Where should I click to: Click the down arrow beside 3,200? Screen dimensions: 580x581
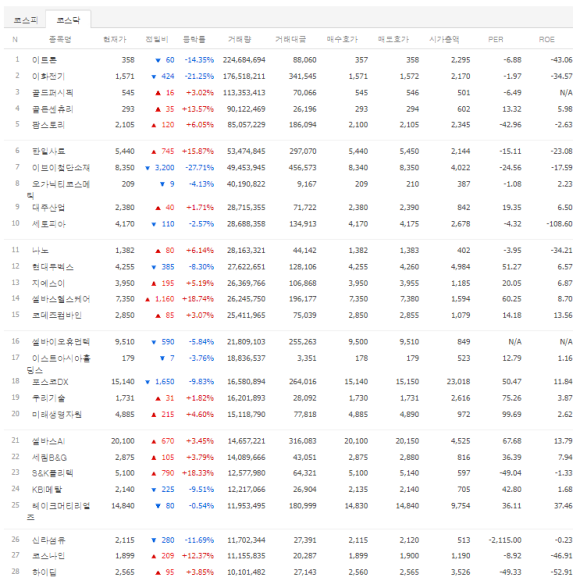[148, 168]
